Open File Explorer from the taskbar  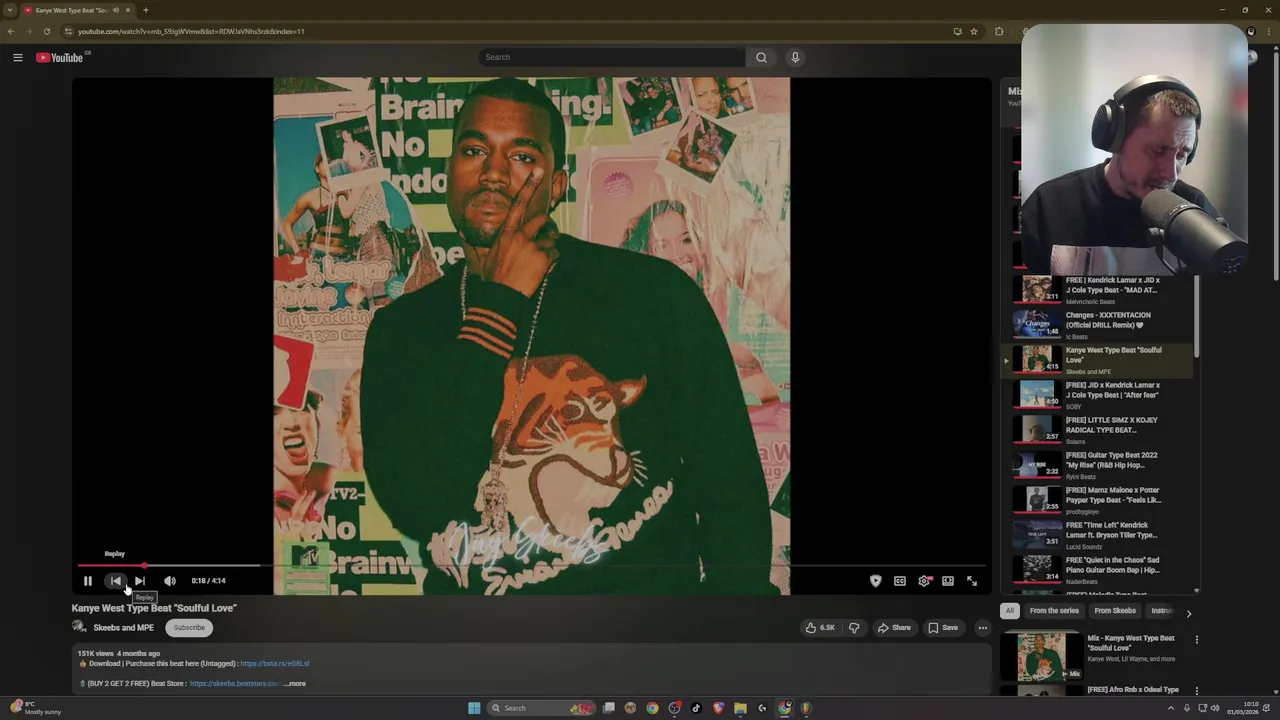point(740,708)
